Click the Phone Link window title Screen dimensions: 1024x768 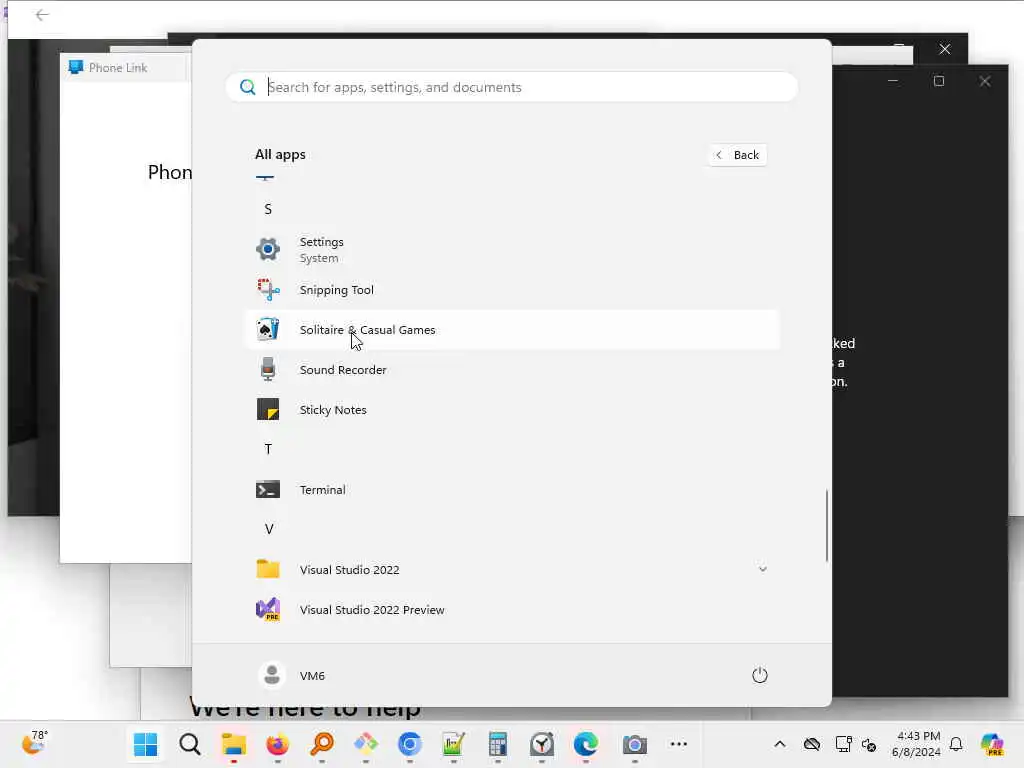[118, 67]
